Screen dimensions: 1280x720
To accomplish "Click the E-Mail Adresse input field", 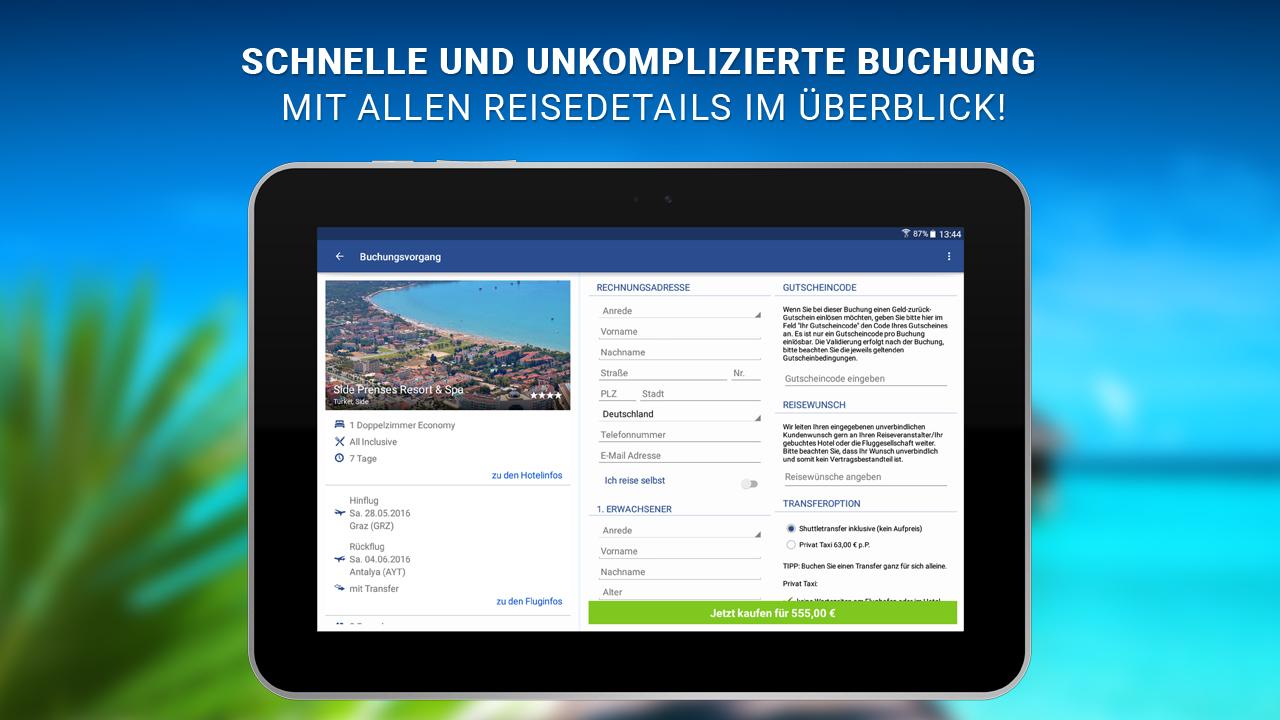I will [680, 455].
